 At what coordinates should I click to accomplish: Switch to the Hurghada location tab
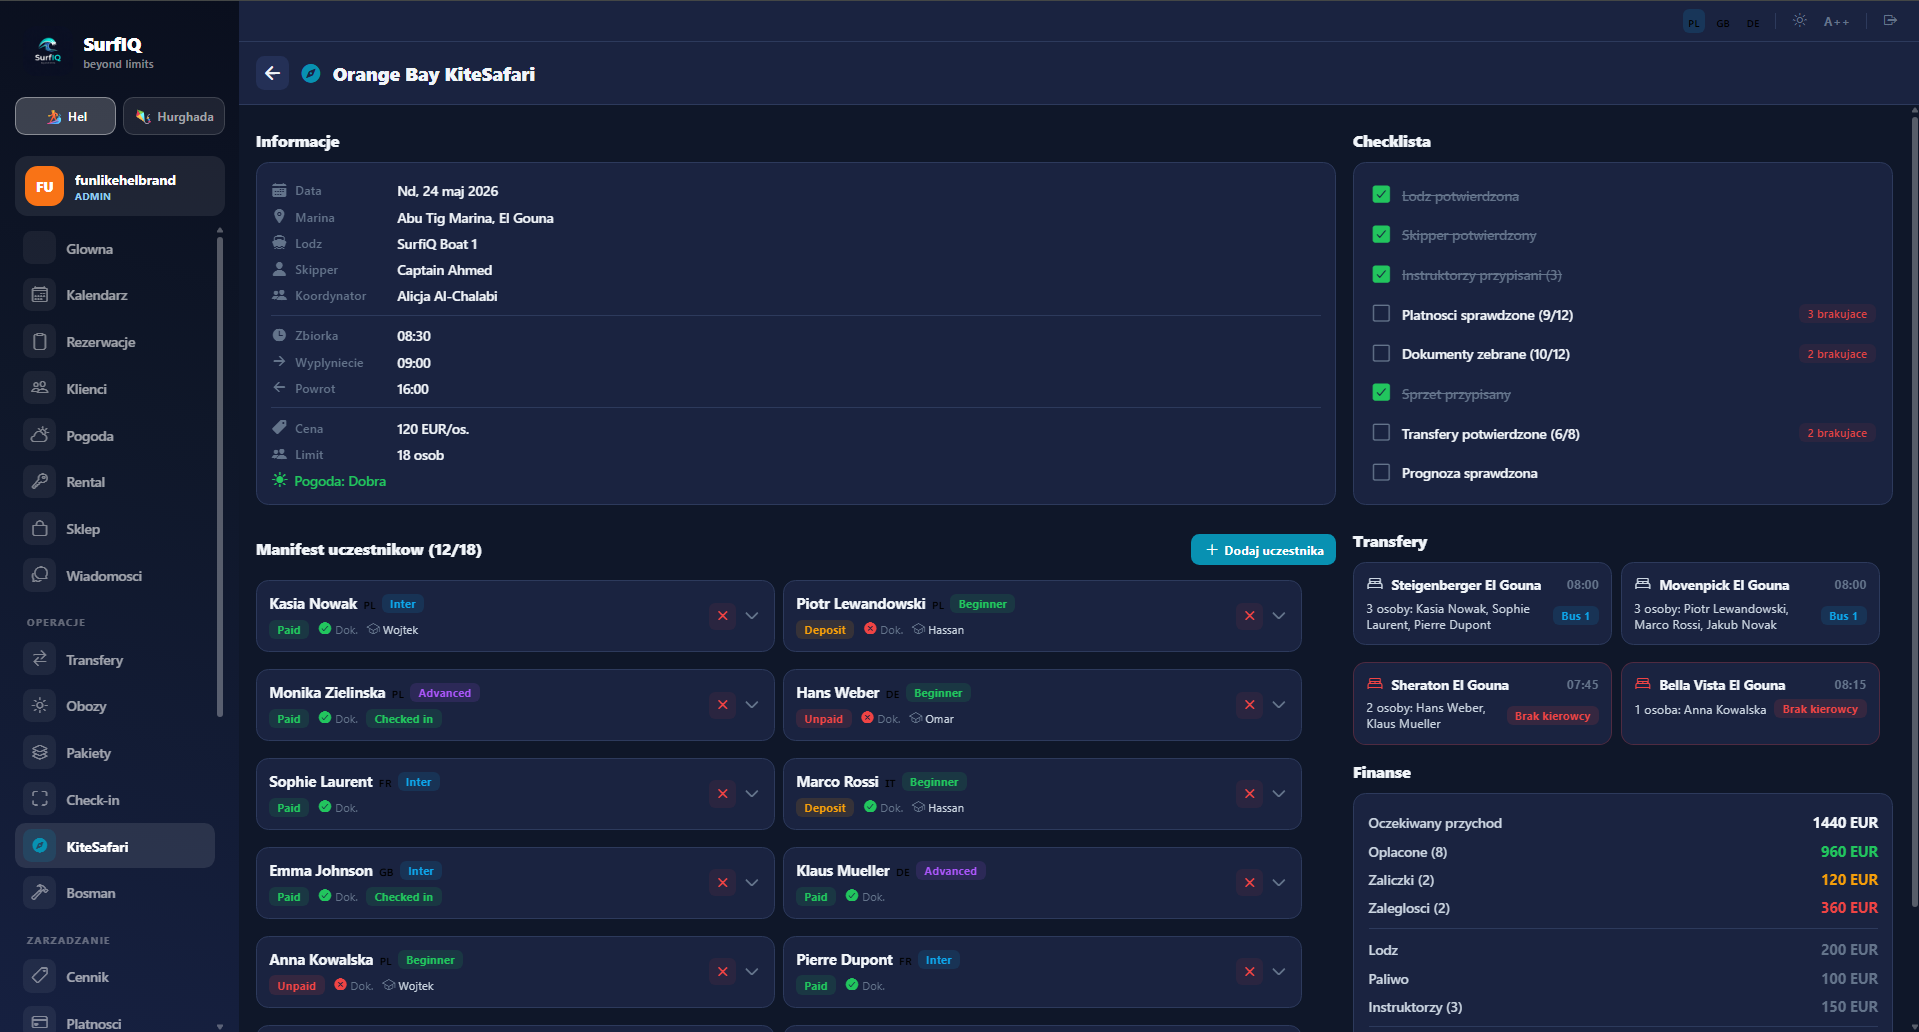(x=174, y=116)
